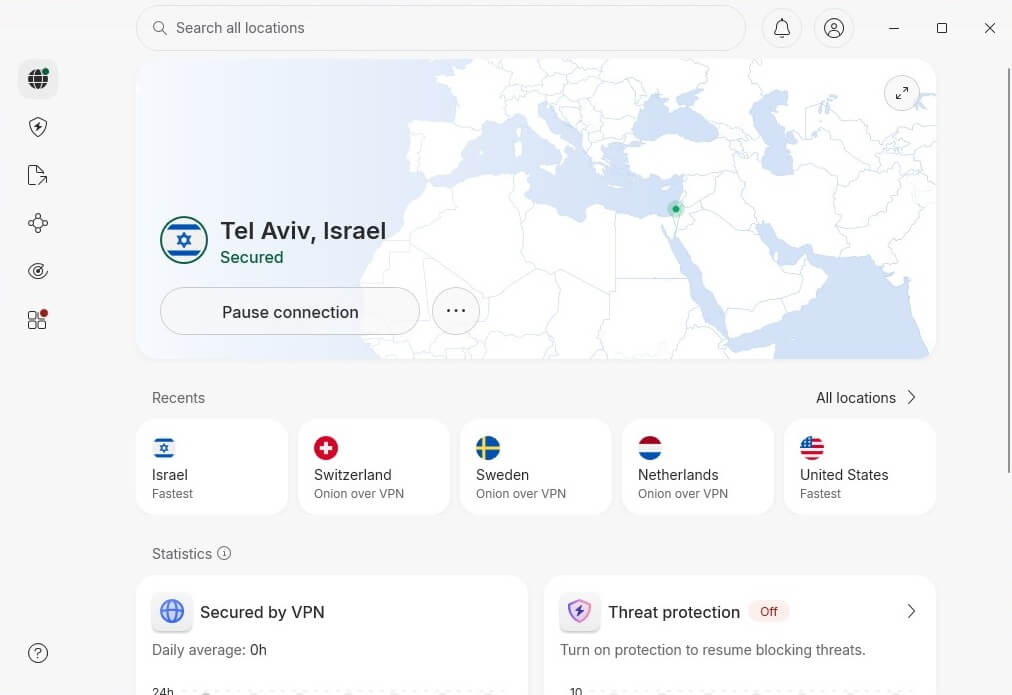The height and width of the screenshot is (695, 1012).
Task: Click the Statistics info icon
Action: click(x=224, y=553)
